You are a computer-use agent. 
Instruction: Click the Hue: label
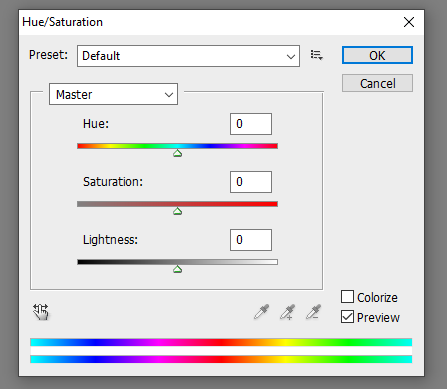[x=96, y=124]
